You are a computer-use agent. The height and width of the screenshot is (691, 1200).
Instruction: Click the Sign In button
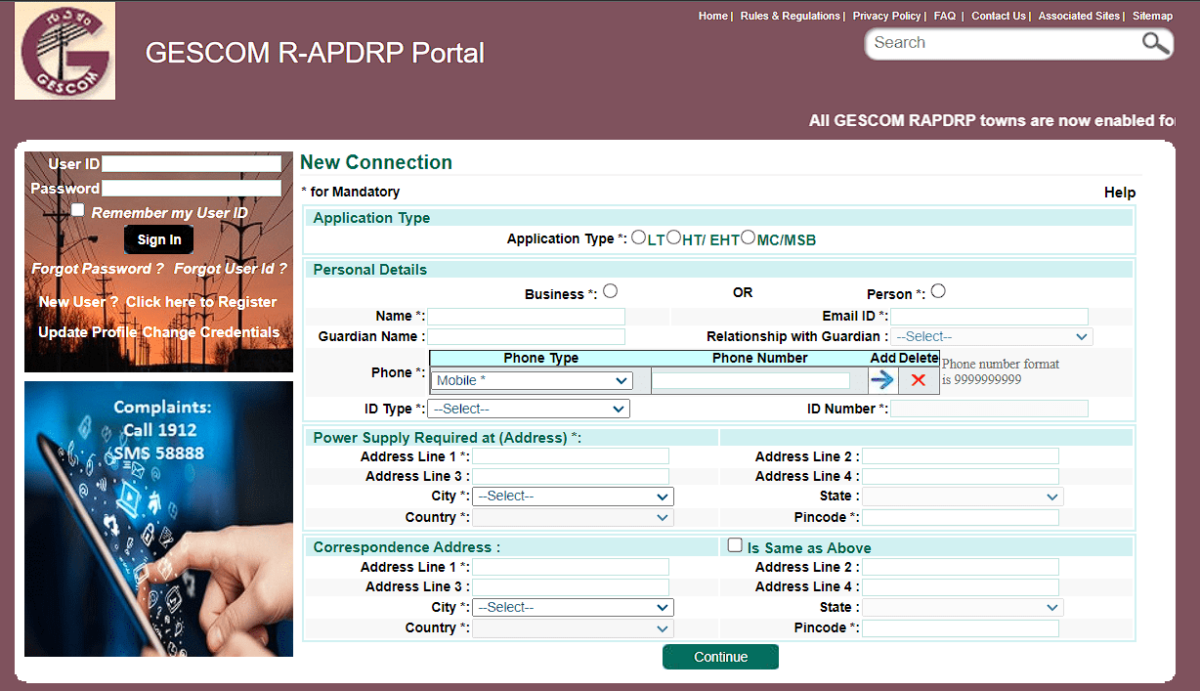pyautogui.click(x=159, y=240)
